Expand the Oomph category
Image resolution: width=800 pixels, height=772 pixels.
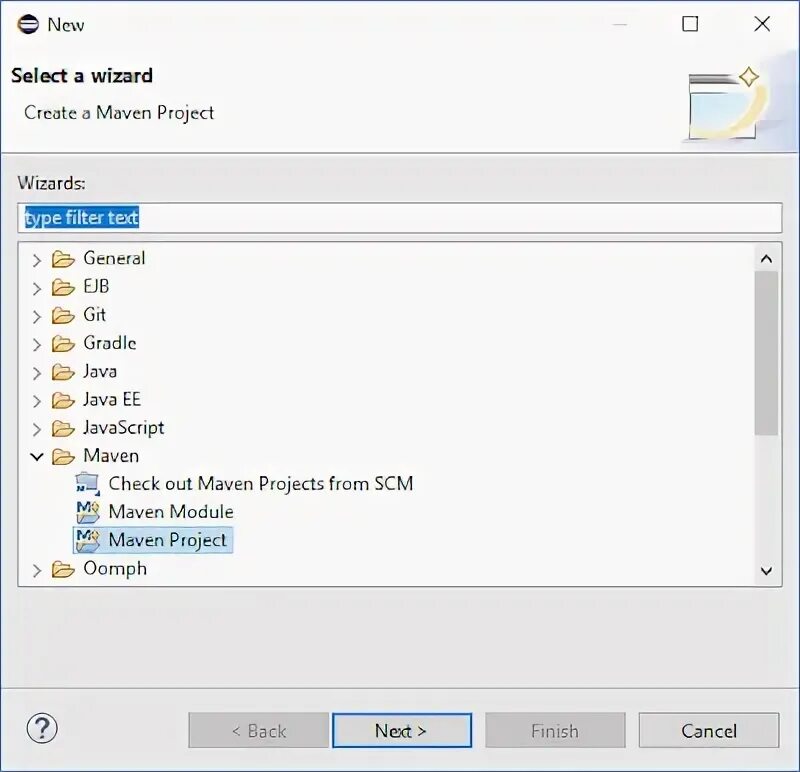click(x=37, y=570)
